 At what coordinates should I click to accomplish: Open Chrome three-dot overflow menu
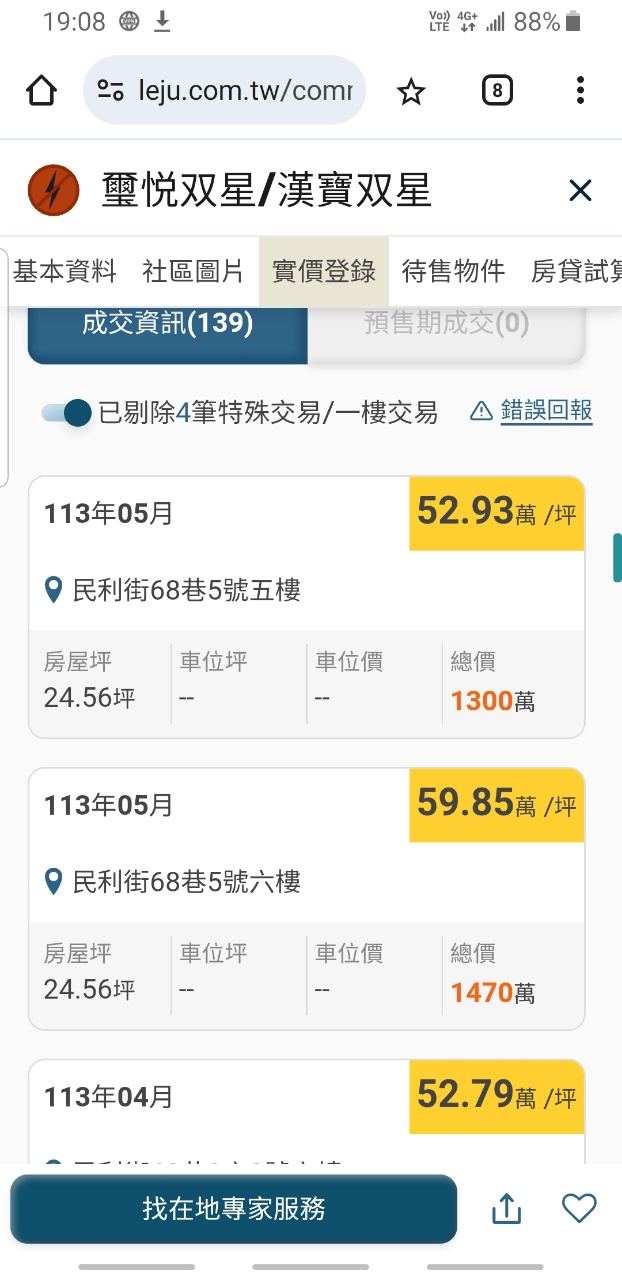coord(580,91)
